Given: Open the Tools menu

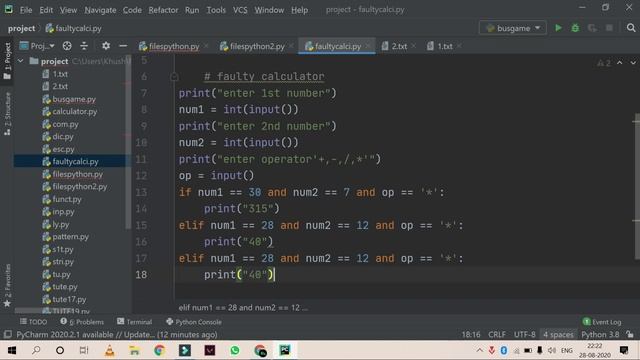Looking at the screenshot, I should 216,10.
